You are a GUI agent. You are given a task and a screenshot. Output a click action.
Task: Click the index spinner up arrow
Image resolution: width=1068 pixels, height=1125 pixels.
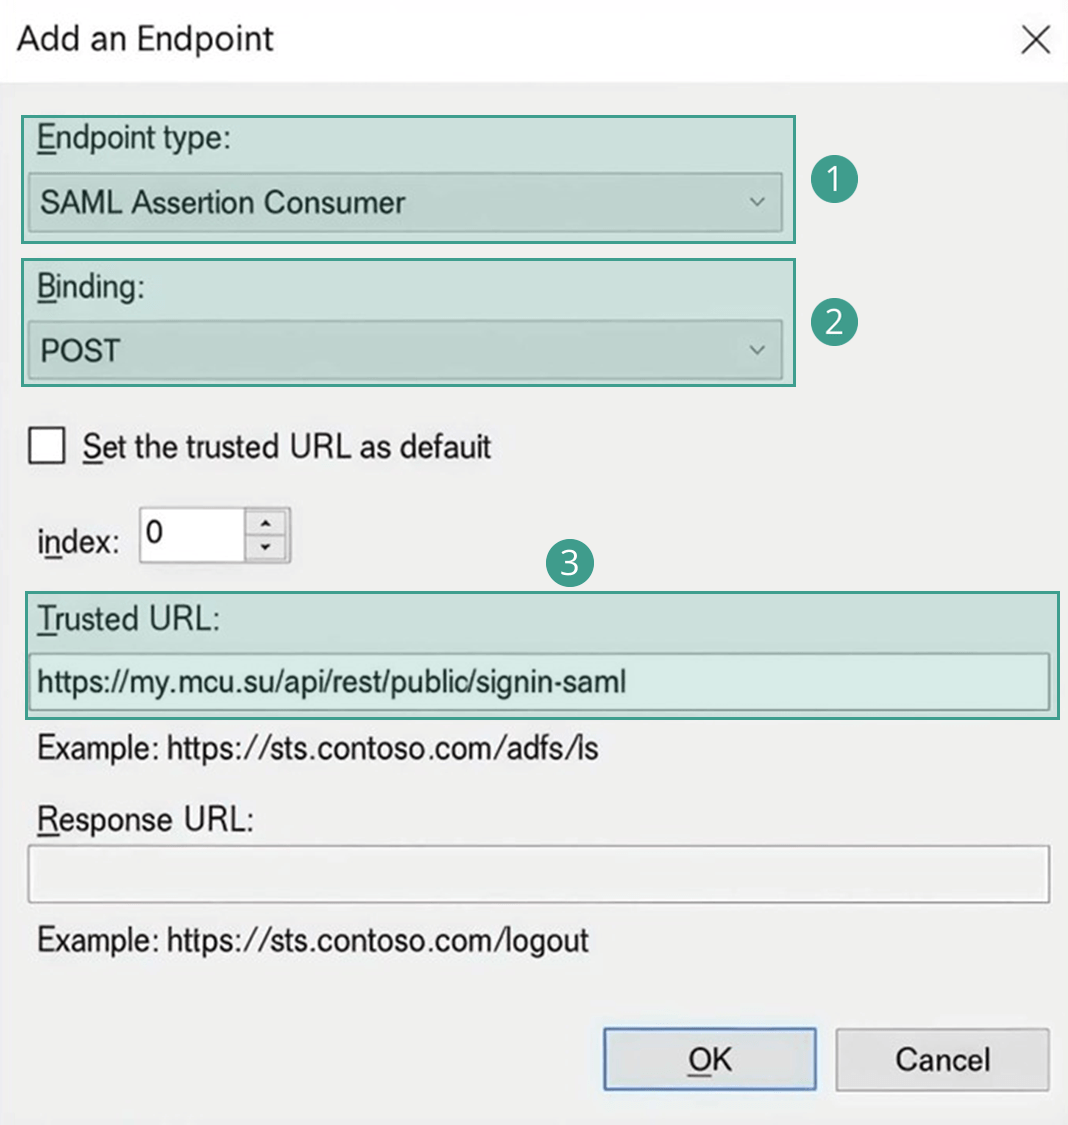(x=264, y=524)
